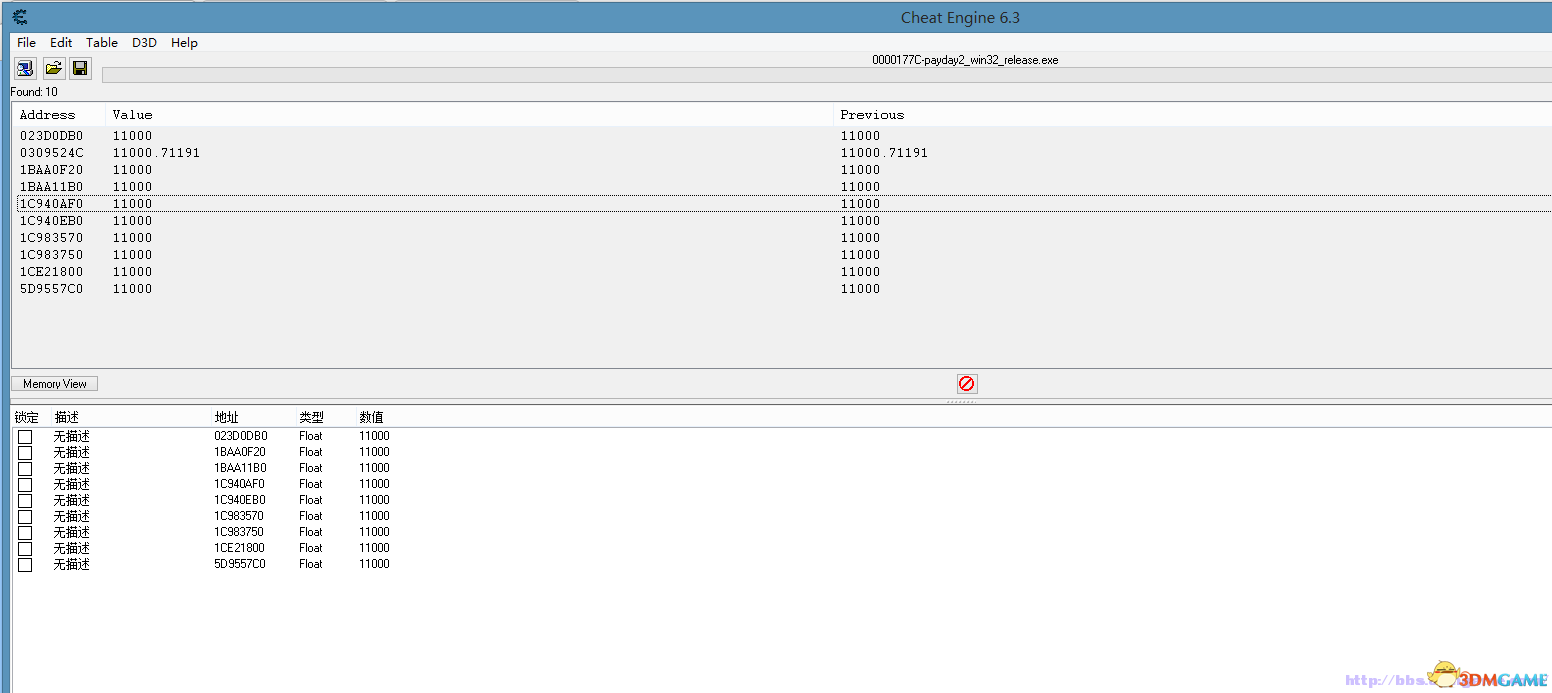The width and height of the screenshot is (1552, 693).
Task: Click the Float type of table address 1CE21800
Action: coord(311,548)
